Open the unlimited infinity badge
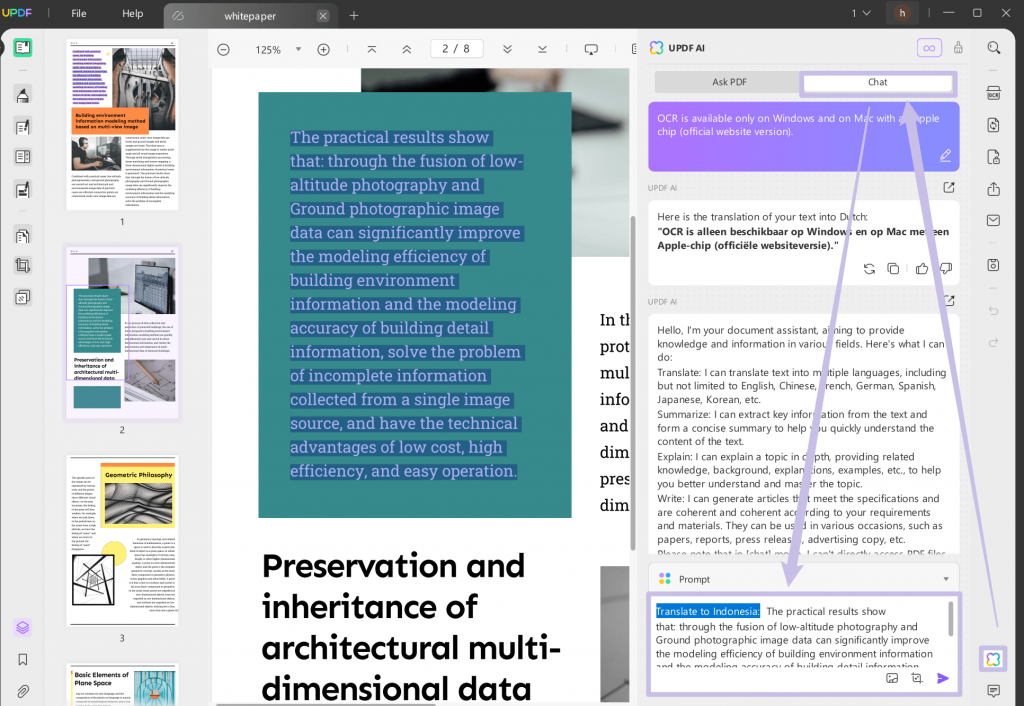The image size is (1024, 706). tap(929, 48)
